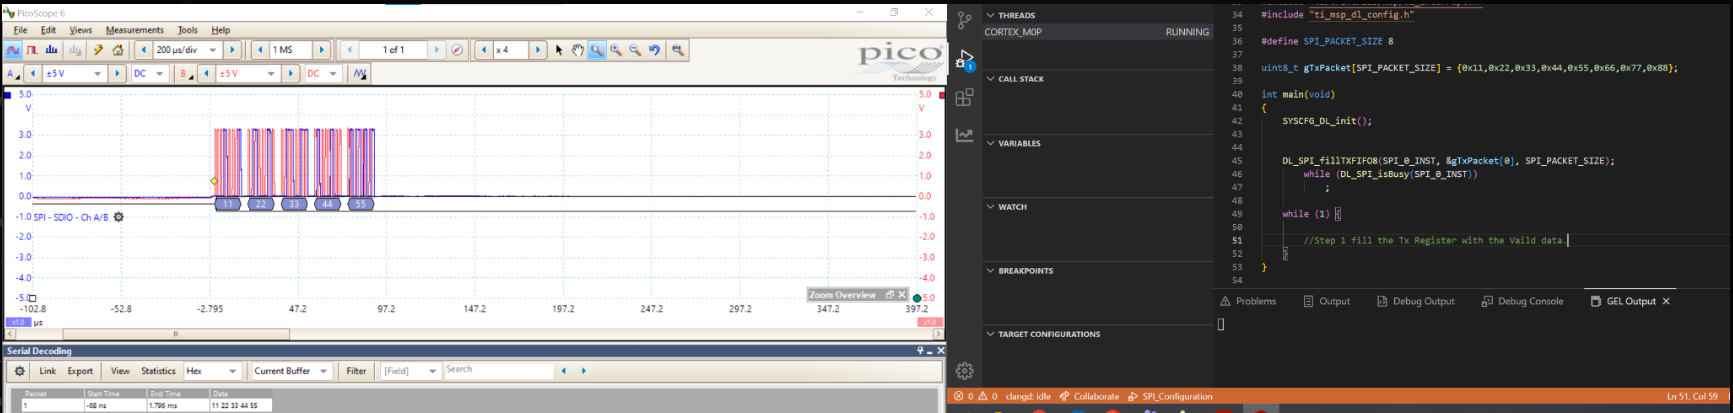Switch to the Debug Output tab
1733x413 pixels.
point(1415,301)
